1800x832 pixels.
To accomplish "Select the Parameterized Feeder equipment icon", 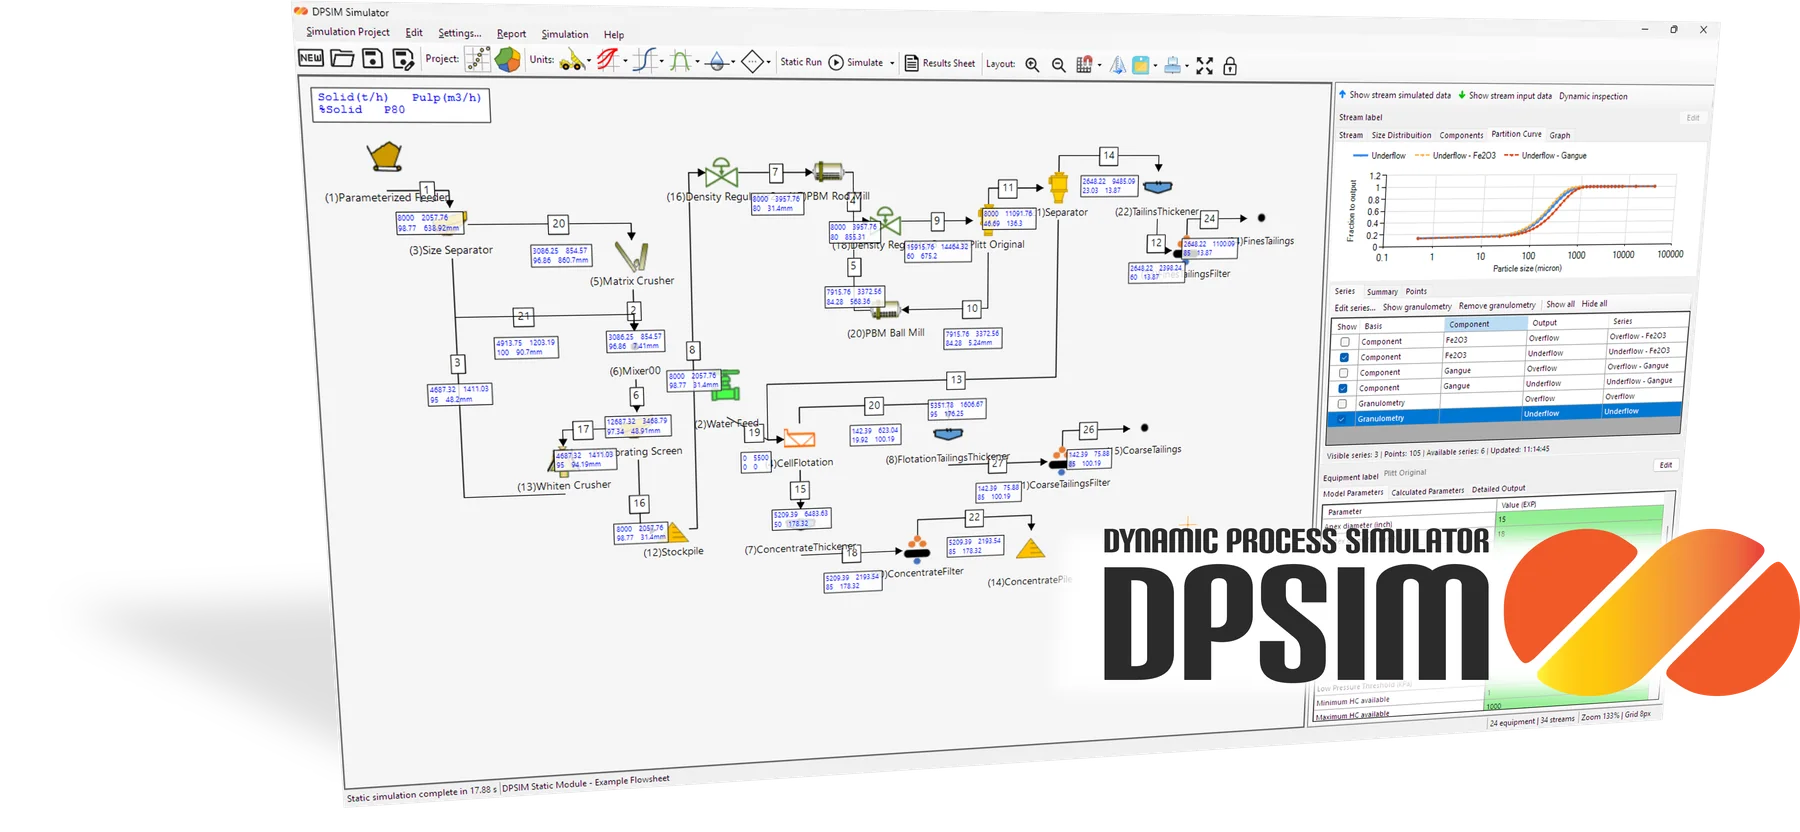I will click(385, 157).
